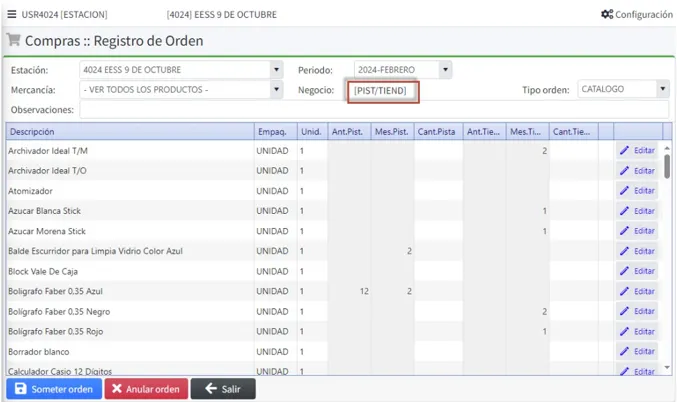Image resolution: width=677 pixels, height=402 pixels.
Task: Open the Periodo 2024-FEBRERO dropdown
Action: tap(445, 69)
